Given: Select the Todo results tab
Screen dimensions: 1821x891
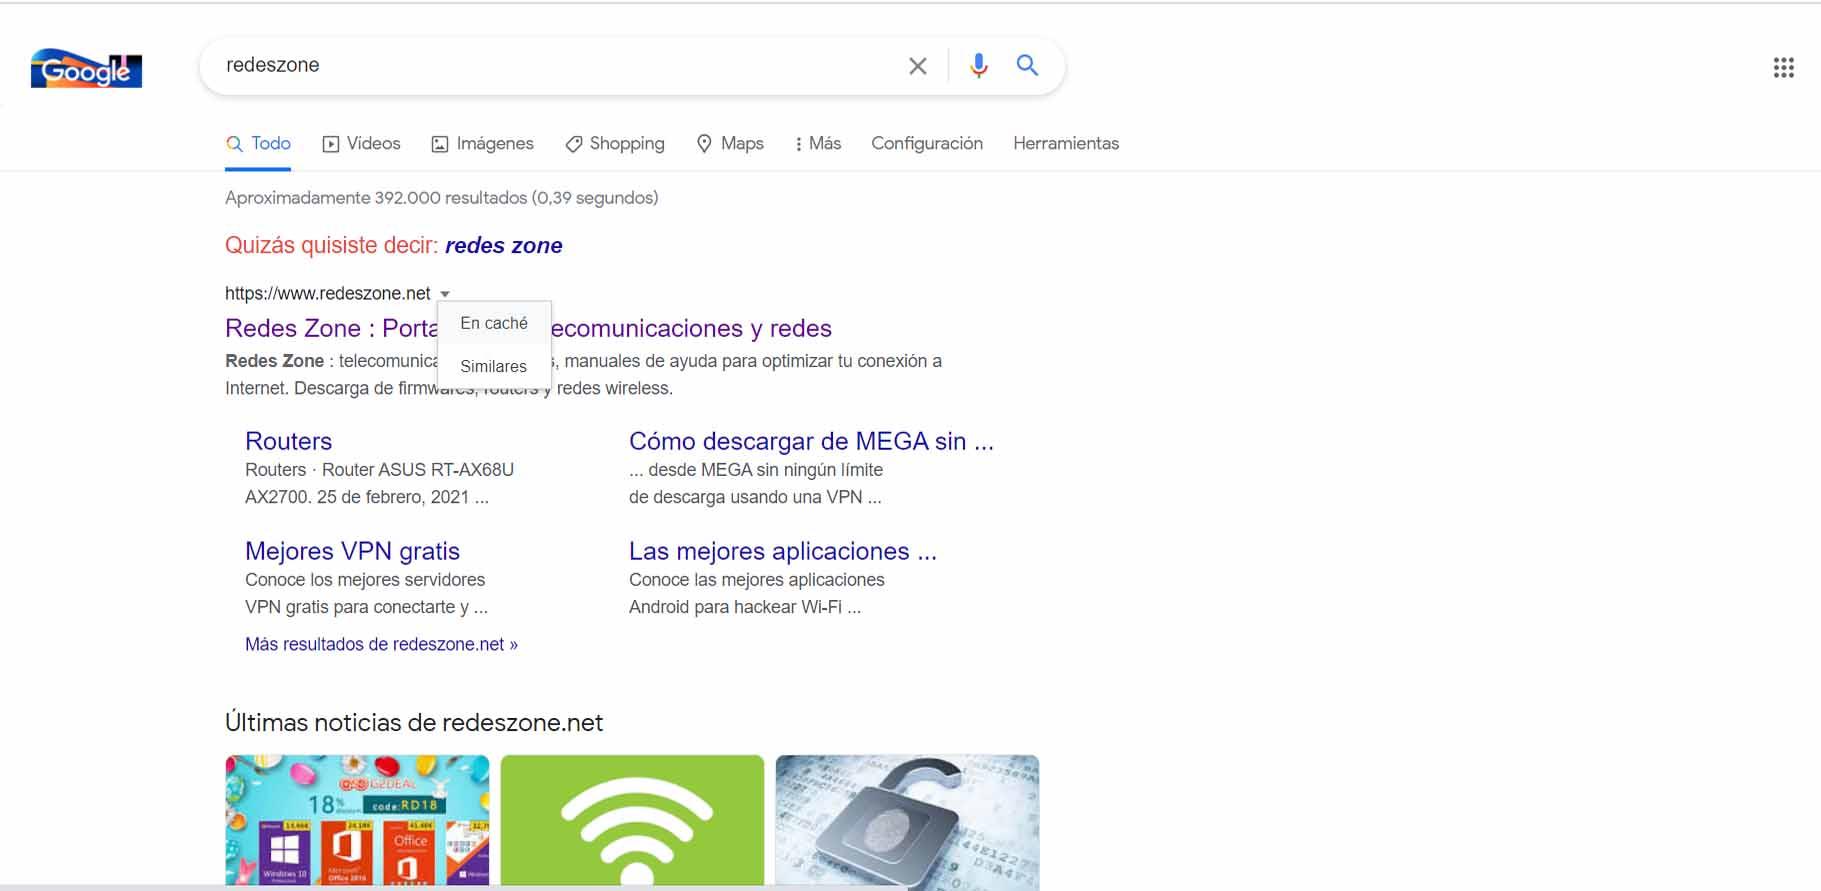Looking at the screenshot, I should pyautogui.click(x=258, y=144).
